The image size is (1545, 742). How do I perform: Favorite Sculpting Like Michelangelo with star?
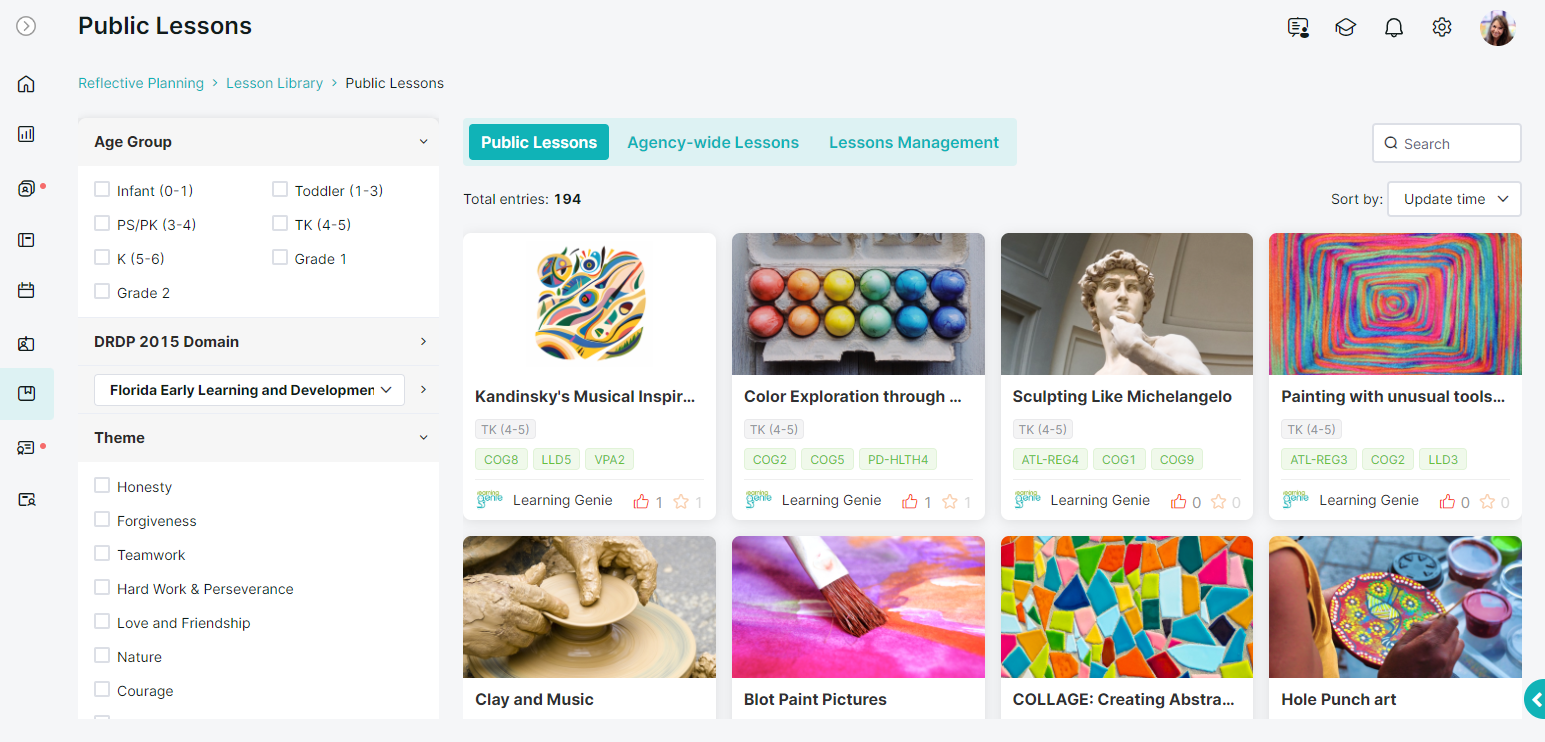tap(1218, 501)
